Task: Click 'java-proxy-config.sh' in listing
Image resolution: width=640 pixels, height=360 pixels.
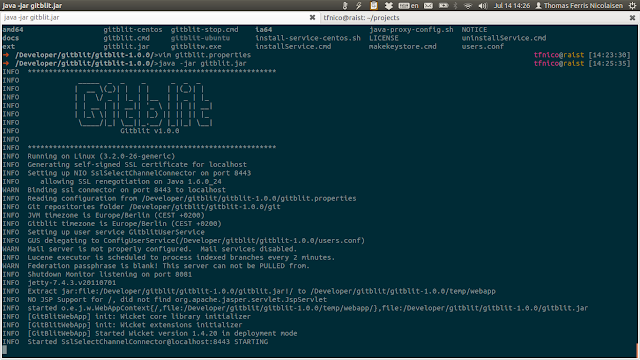Action: pos(411,29)
